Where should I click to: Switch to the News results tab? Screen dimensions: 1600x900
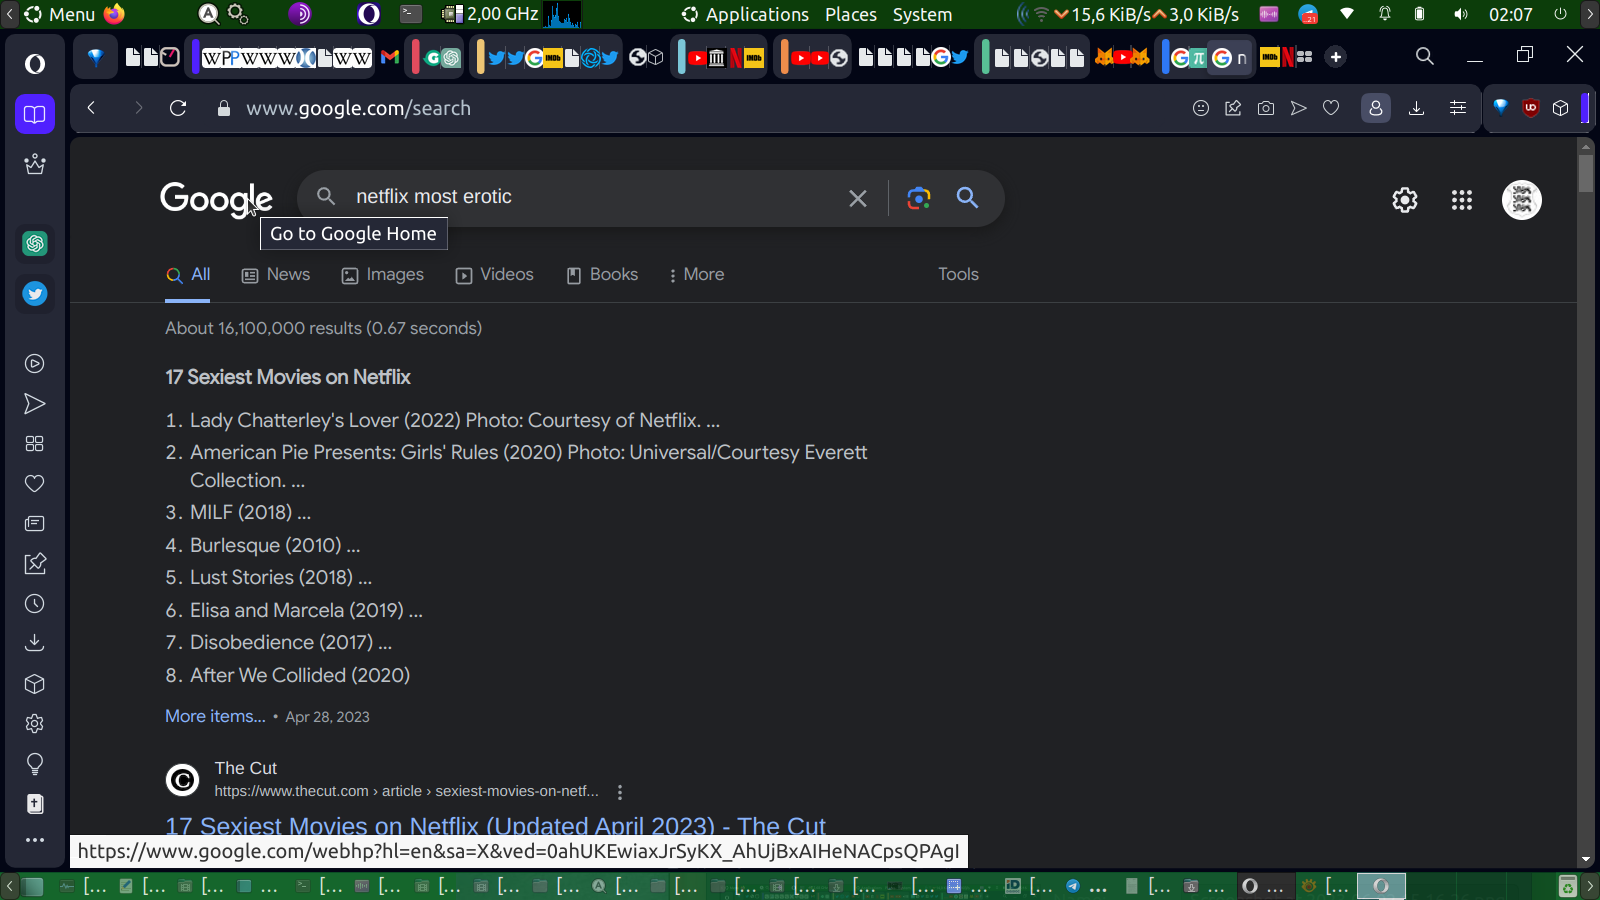click(x=276, y=275)
